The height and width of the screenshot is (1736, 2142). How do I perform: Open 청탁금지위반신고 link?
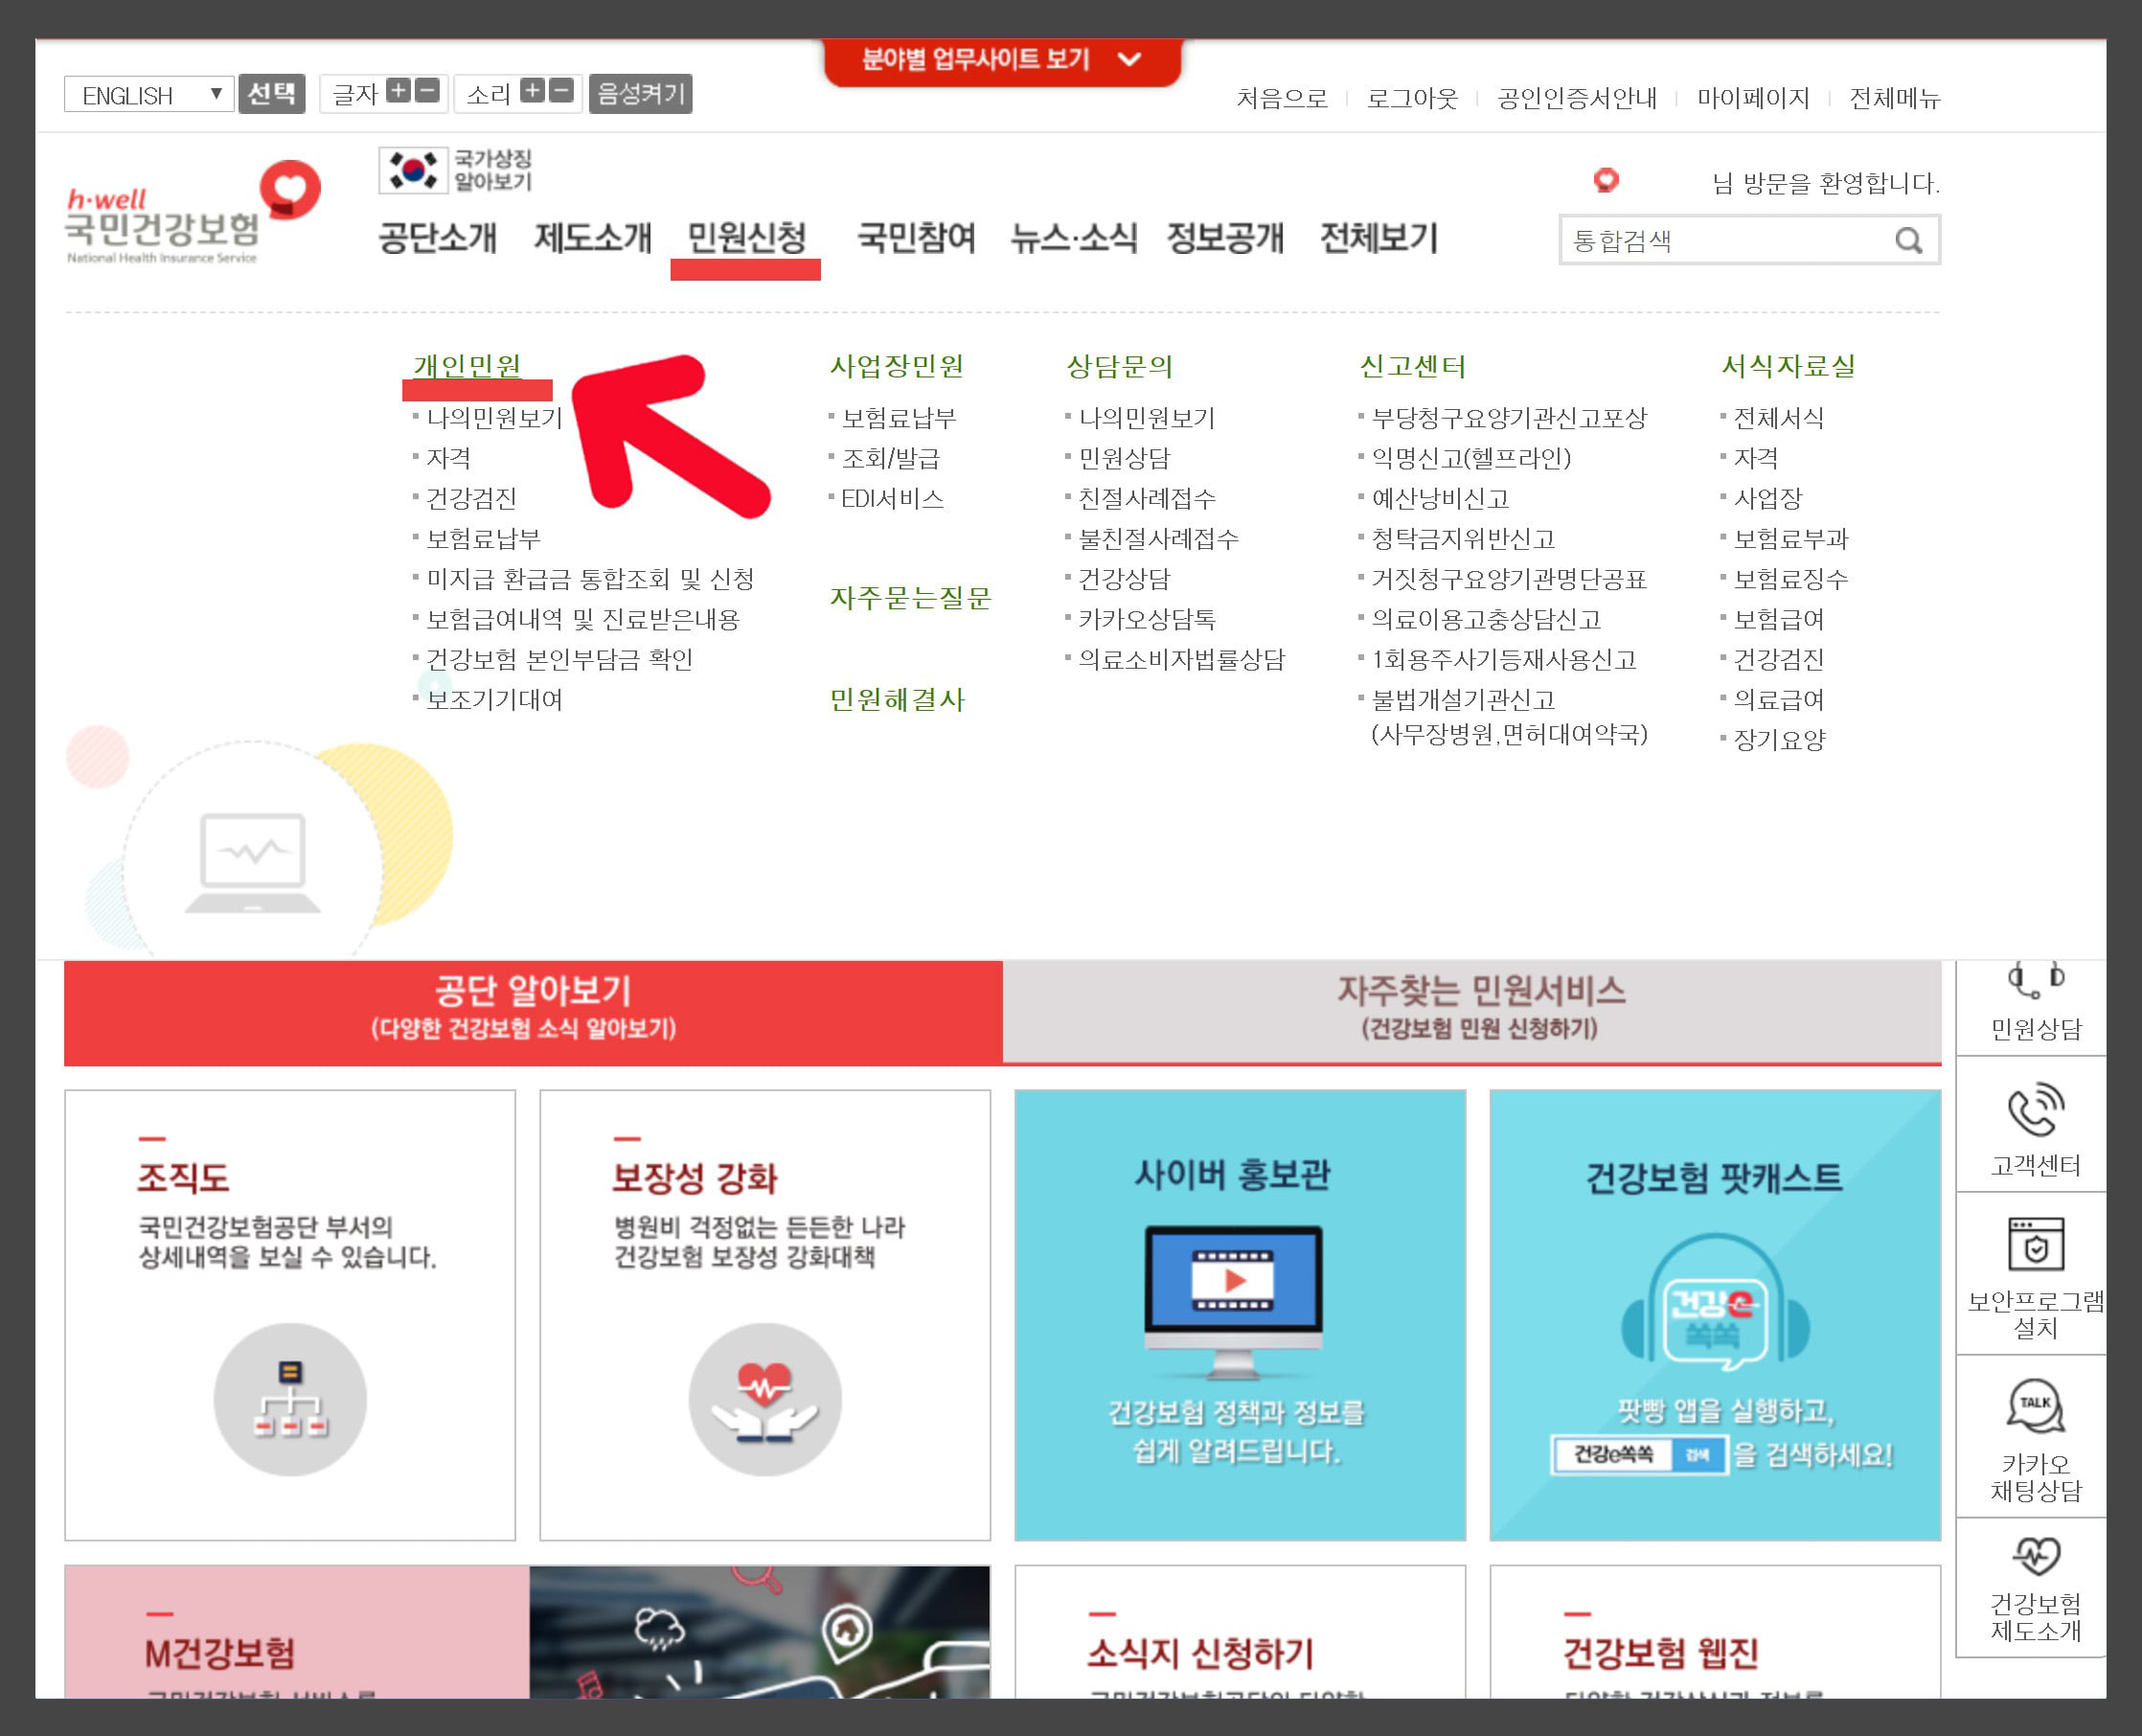click(1463, 539)
